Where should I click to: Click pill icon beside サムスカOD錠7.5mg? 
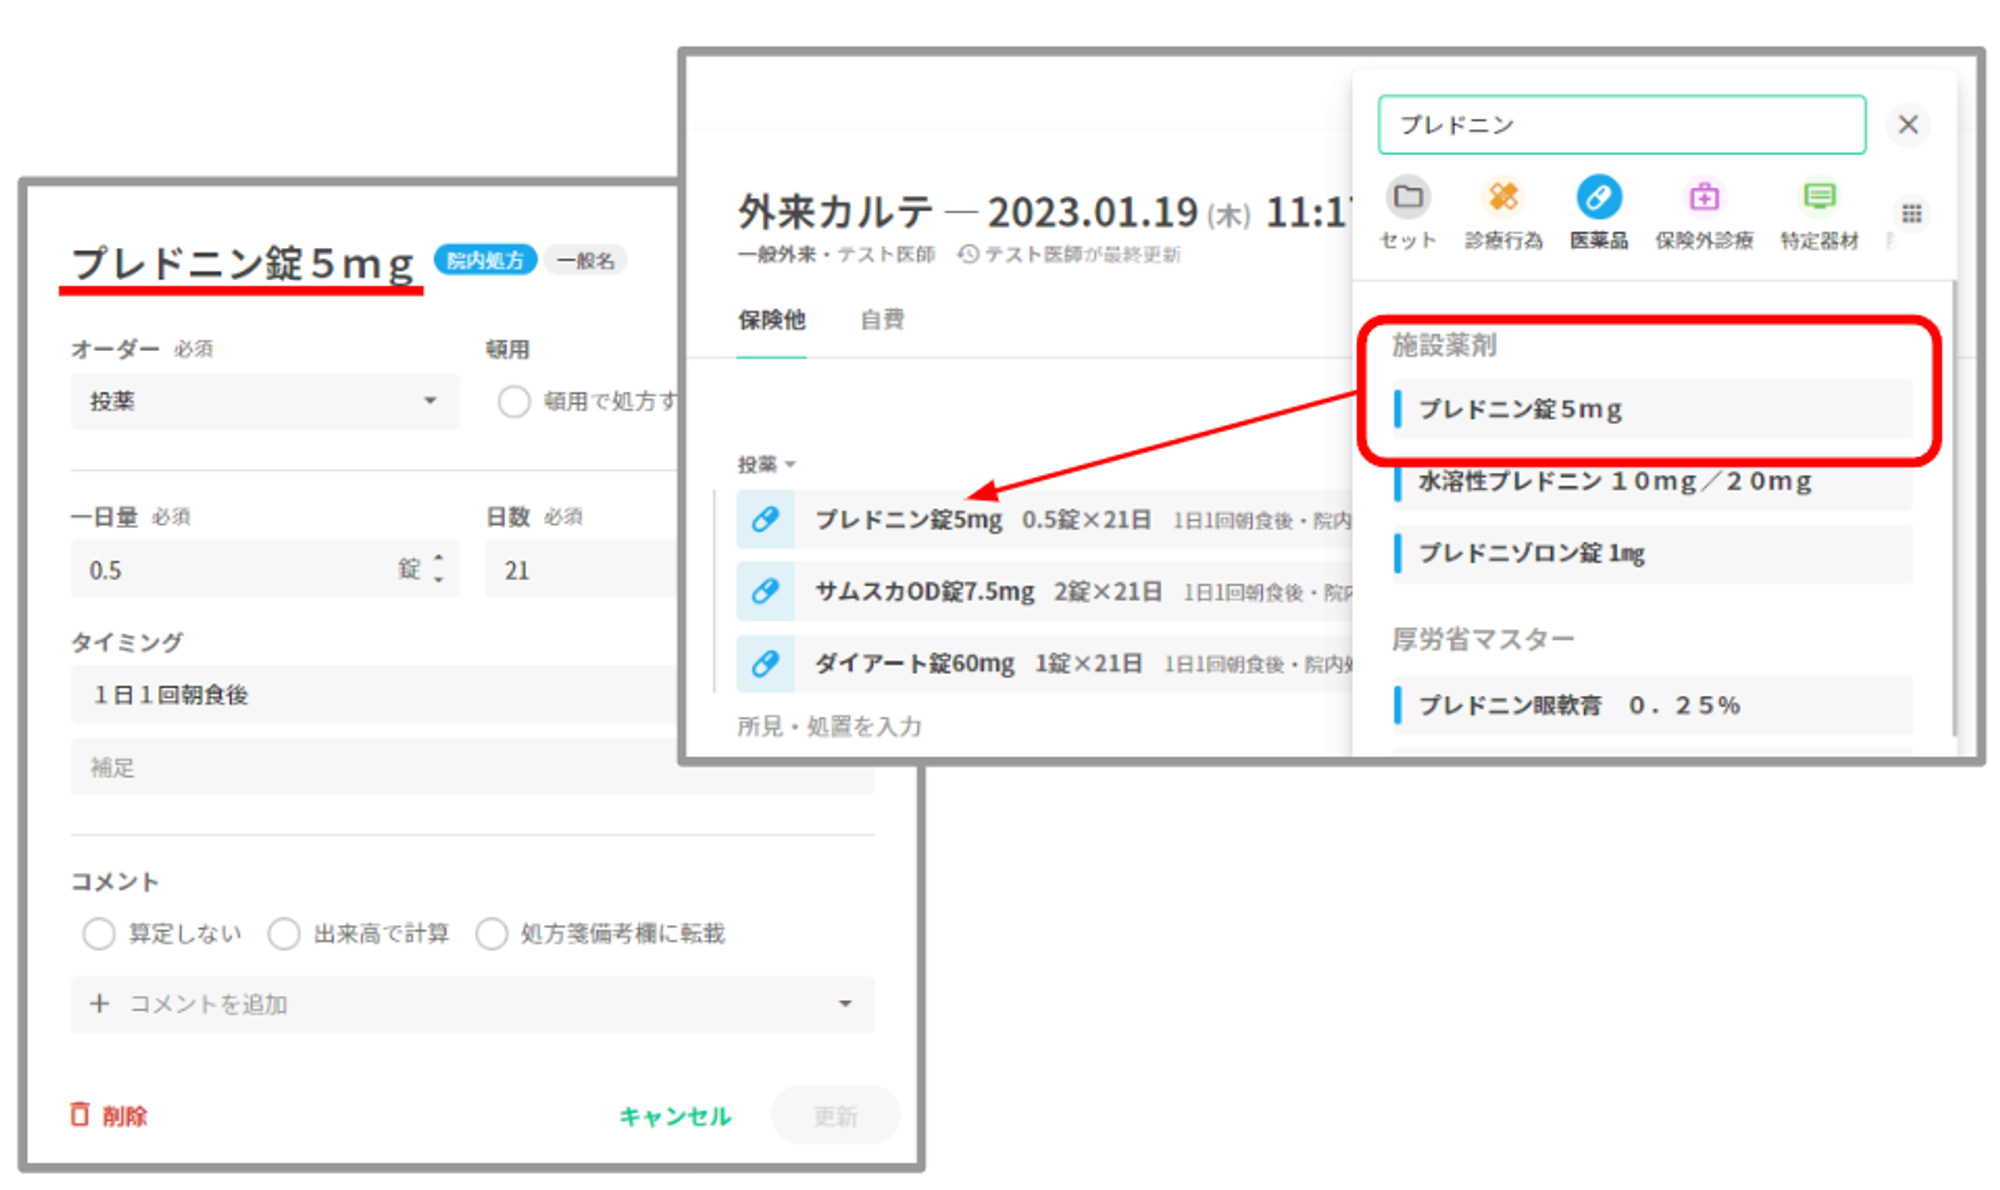pos(765,591)
